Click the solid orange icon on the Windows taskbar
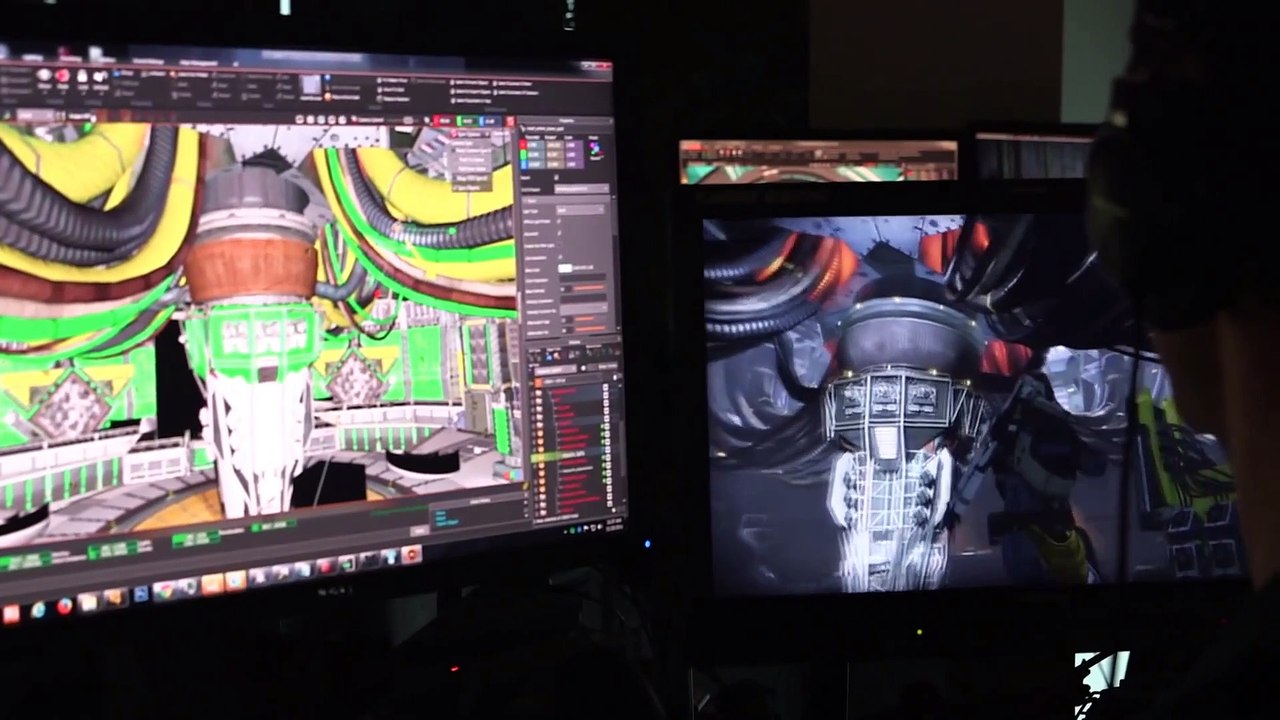 coord(212,584)
